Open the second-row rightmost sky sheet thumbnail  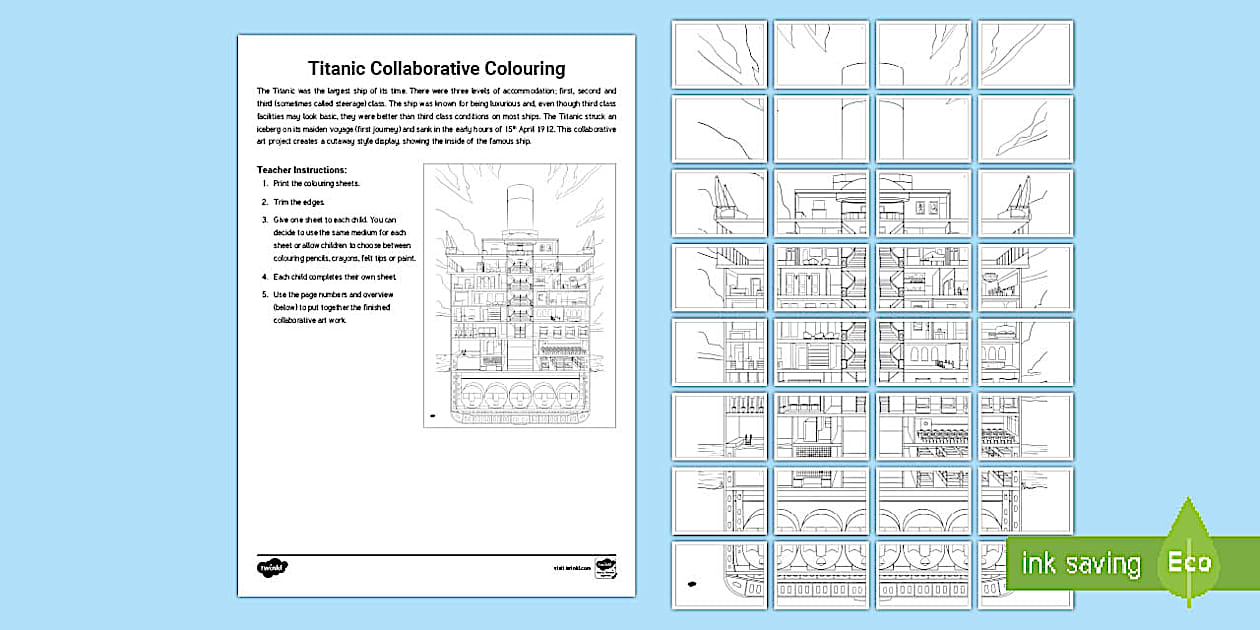1025,129
